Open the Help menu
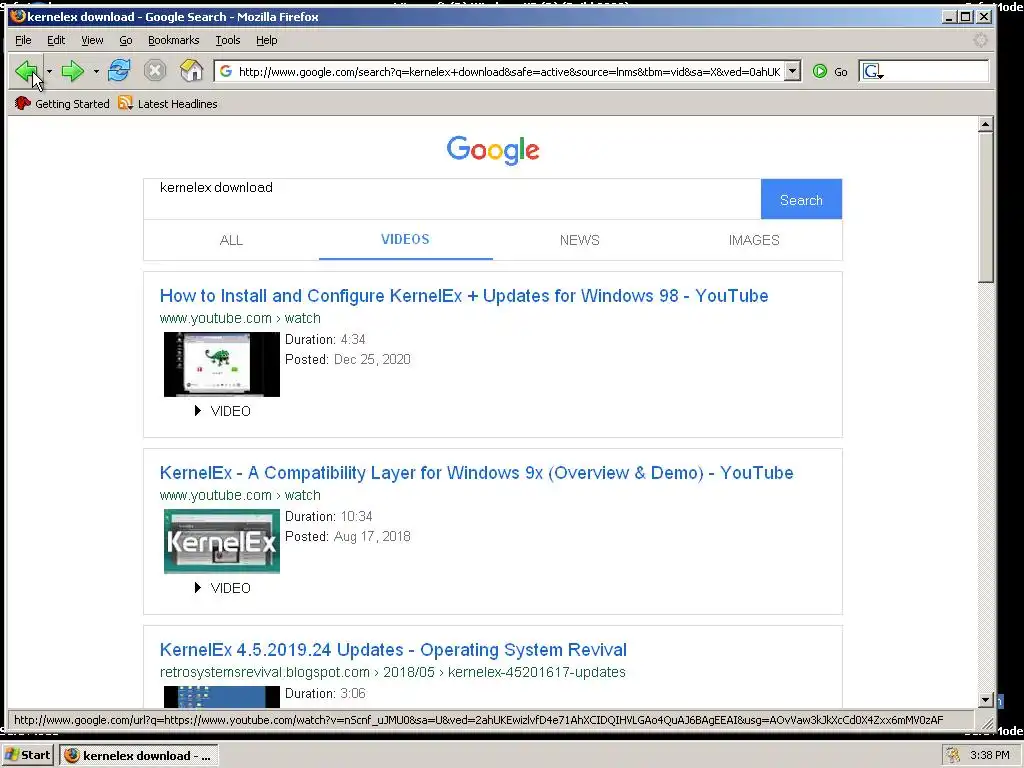This screenshot has width=1024, height=768. [266, 40]
